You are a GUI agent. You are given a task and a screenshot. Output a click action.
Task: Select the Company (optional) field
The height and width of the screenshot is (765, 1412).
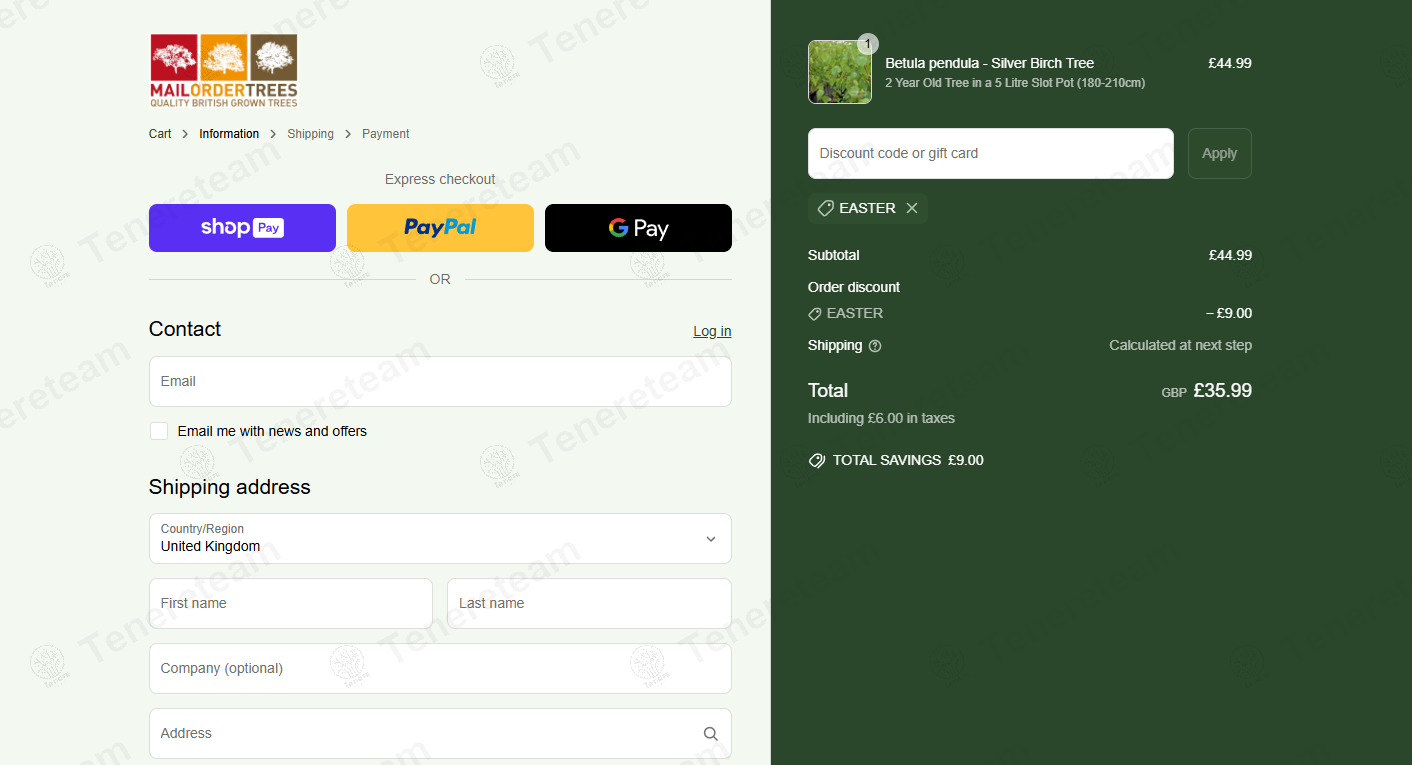tap(440, 669)
